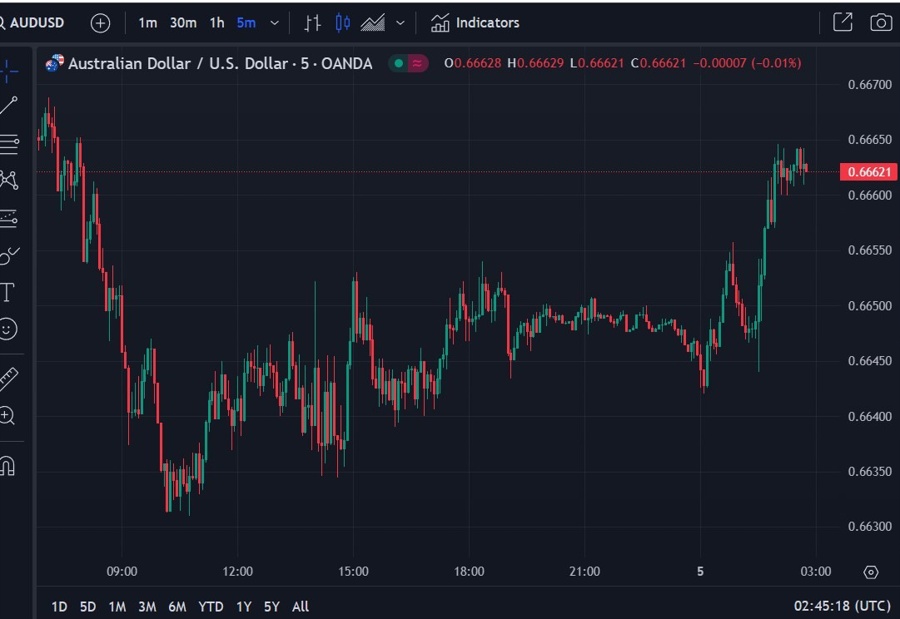900x619 pixels.
Task: Click the 15:00 time axis label
Action: coord(353,571)
